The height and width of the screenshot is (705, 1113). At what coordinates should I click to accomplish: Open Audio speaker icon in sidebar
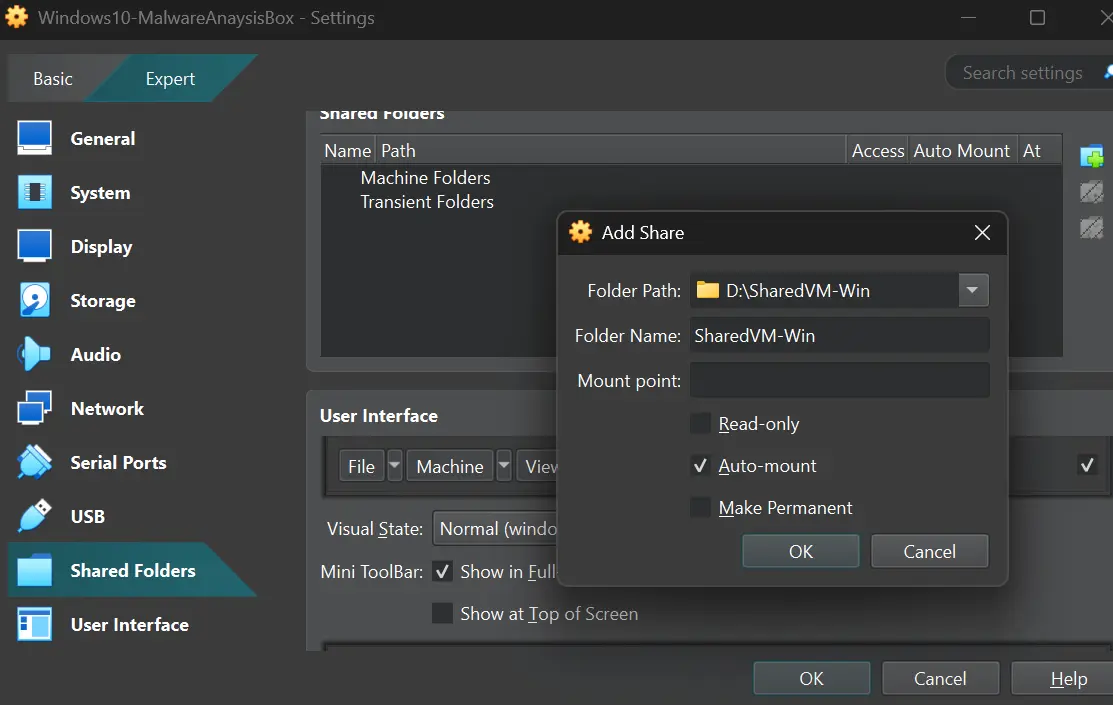pos(34,355)
